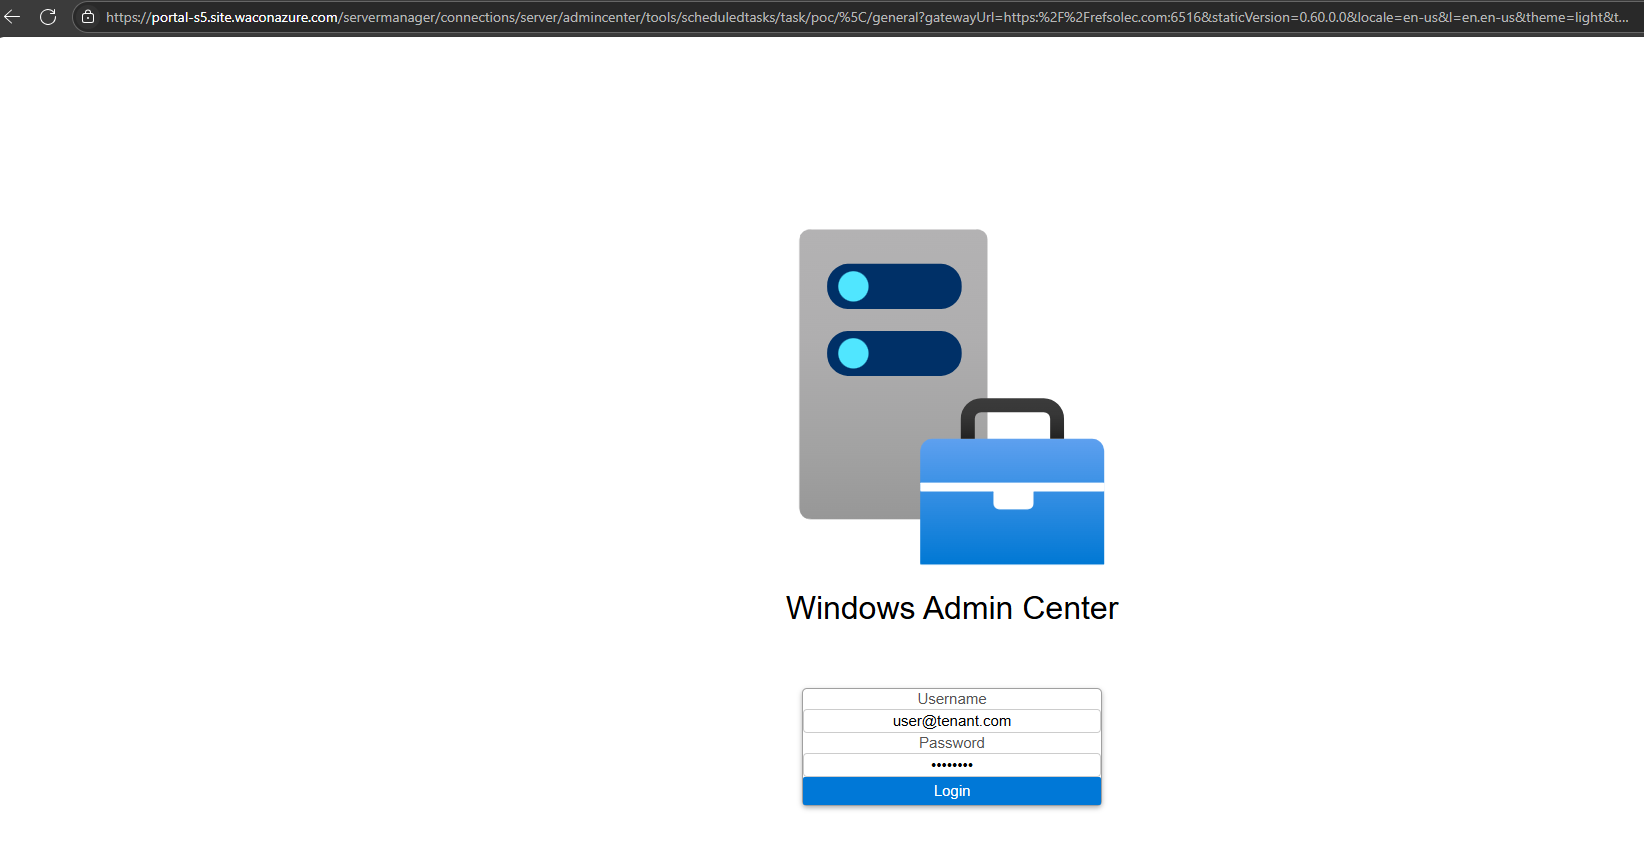Screen dimensions: 1644x866
Task: Click the blue toolbox icon body
Action: coord(1011,535)
